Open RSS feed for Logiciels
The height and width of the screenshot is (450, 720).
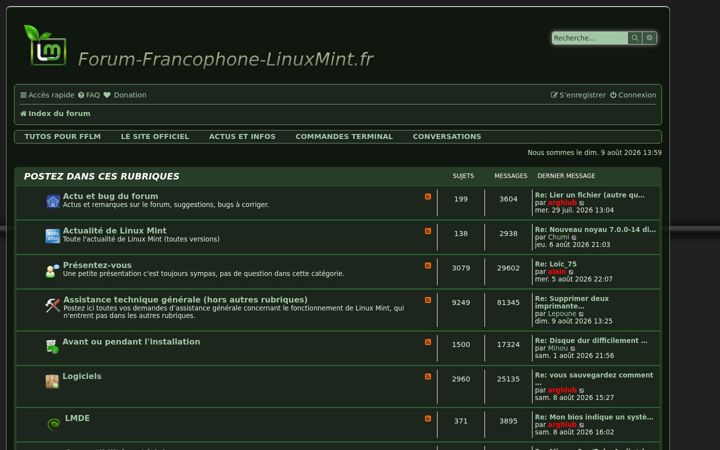pos(428,377)
